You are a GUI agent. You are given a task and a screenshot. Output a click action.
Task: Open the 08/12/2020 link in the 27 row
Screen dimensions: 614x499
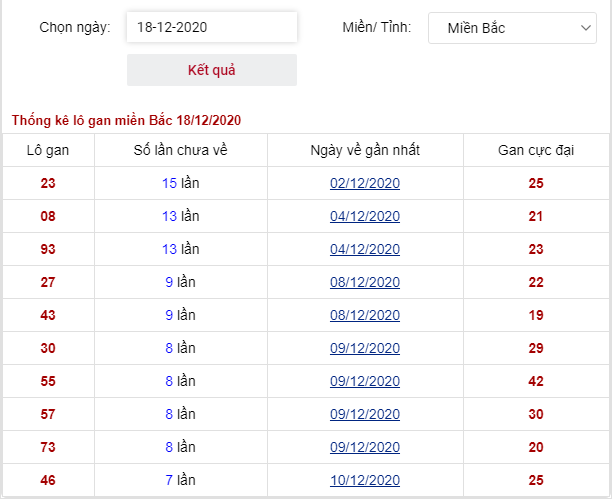pyautogui.click(x=365, y=282)
